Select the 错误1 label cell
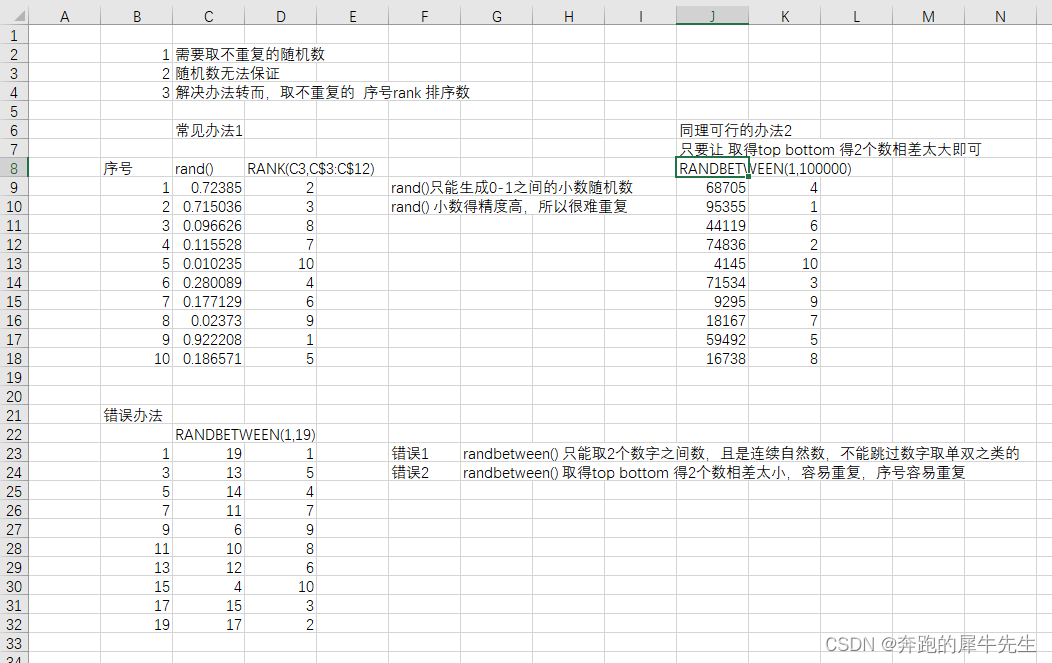Viewport: 1052px width, 663px height. pos(424,453)
